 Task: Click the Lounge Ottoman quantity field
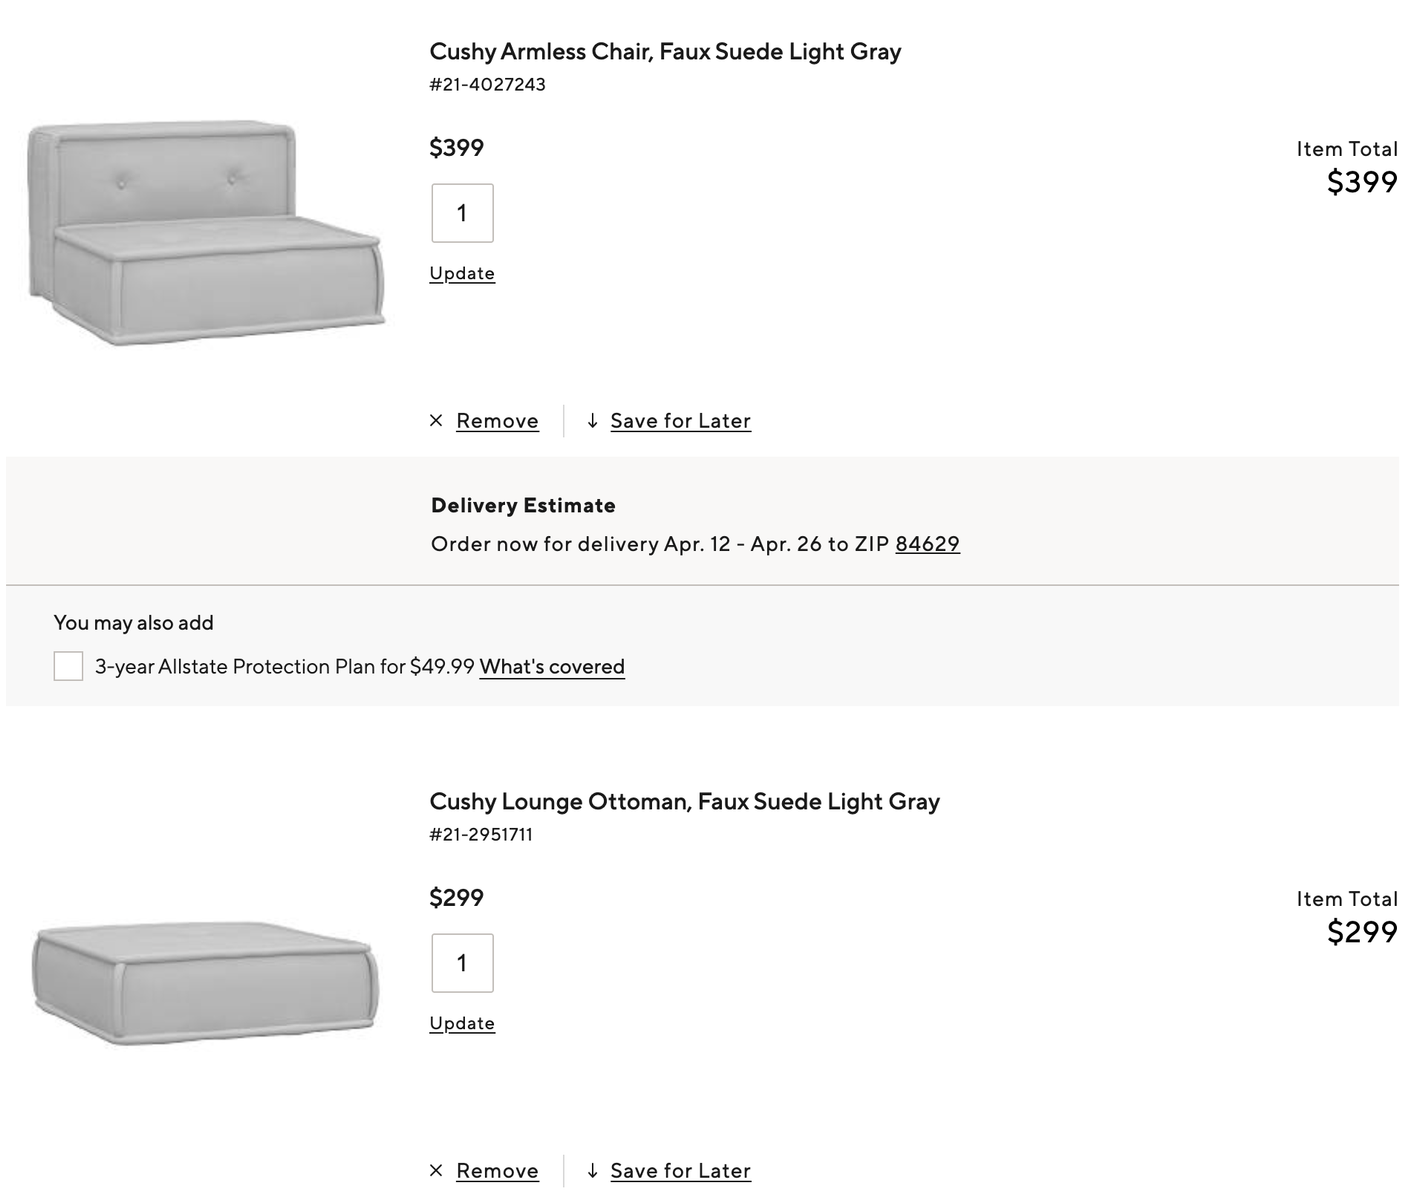point(462,963)
